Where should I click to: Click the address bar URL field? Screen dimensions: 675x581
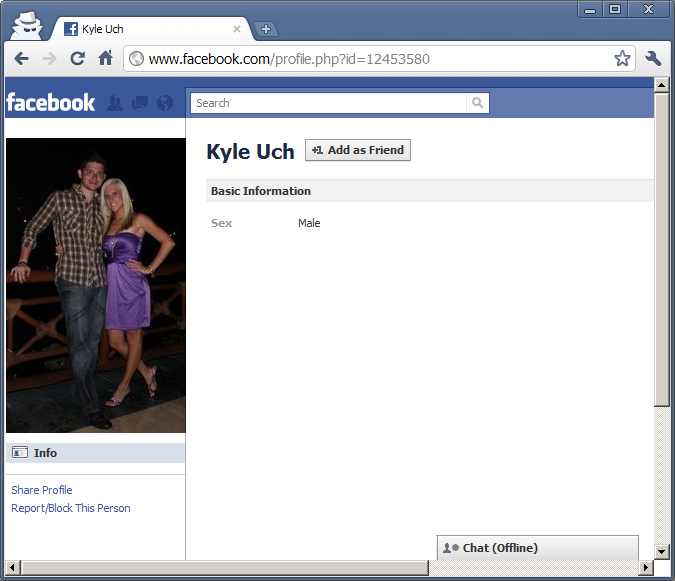pyautogui.click(x=379, y=59)
